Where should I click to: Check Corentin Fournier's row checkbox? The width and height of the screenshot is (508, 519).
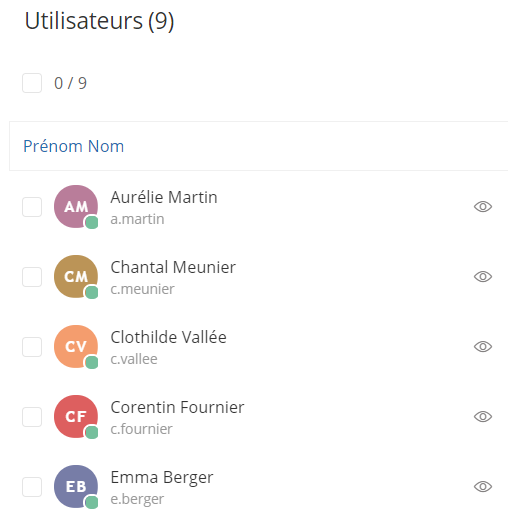(x=32, y=417)
